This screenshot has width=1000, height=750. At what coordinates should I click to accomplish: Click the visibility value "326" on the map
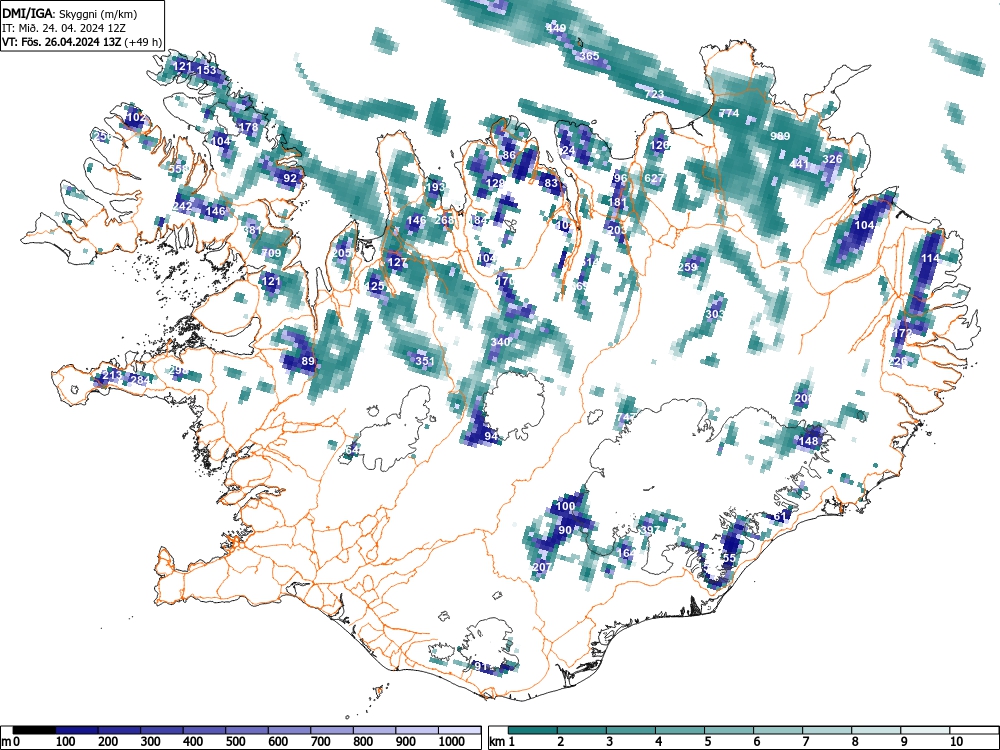point(832,159)
